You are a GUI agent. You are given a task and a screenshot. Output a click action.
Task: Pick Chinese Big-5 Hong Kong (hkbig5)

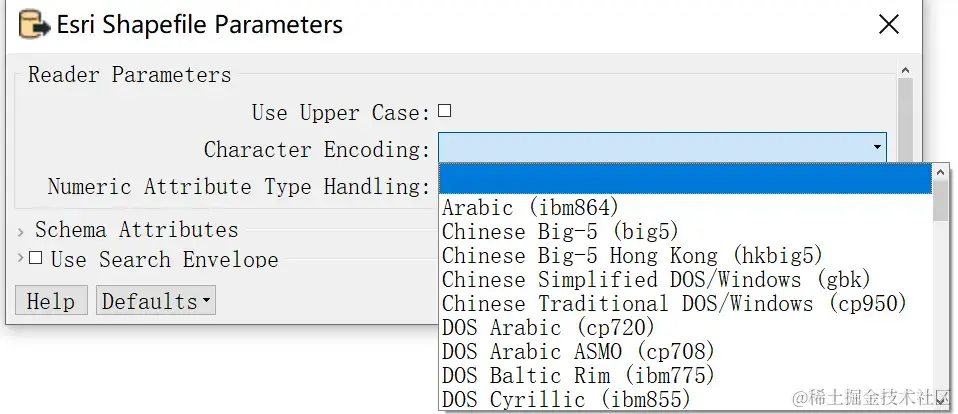point(632,256)
